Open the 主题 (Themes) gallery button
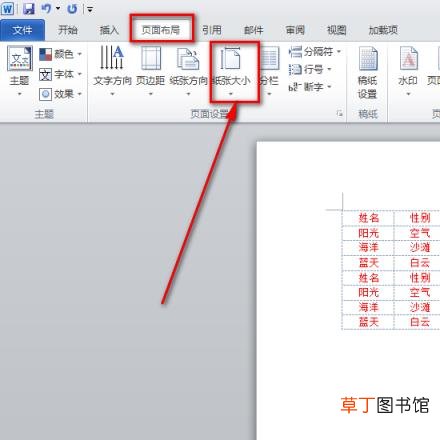The height and width of the screenshot is (440, 440). tap(19, 71)
